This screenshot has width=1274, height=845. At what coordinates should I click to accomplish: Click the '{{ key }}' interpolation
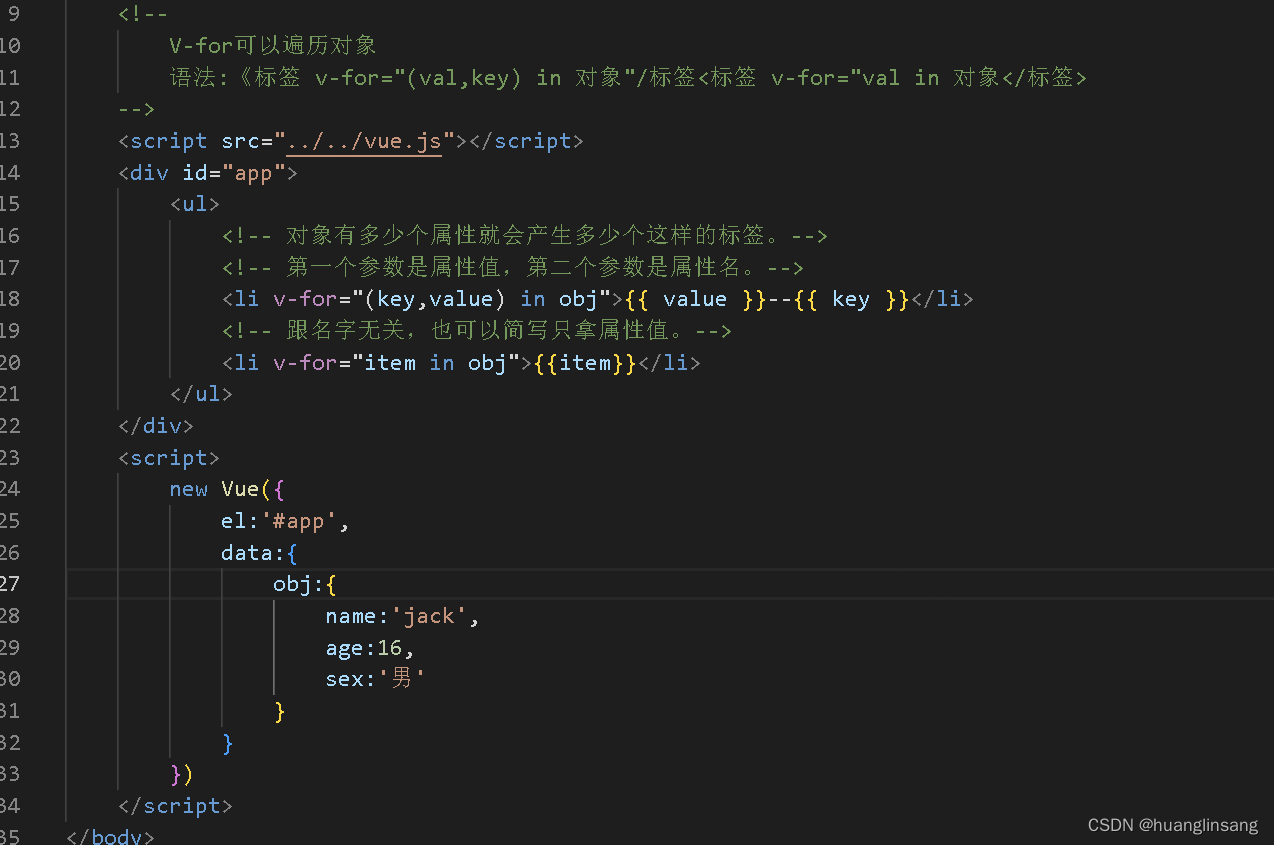[x=851, y=300]
